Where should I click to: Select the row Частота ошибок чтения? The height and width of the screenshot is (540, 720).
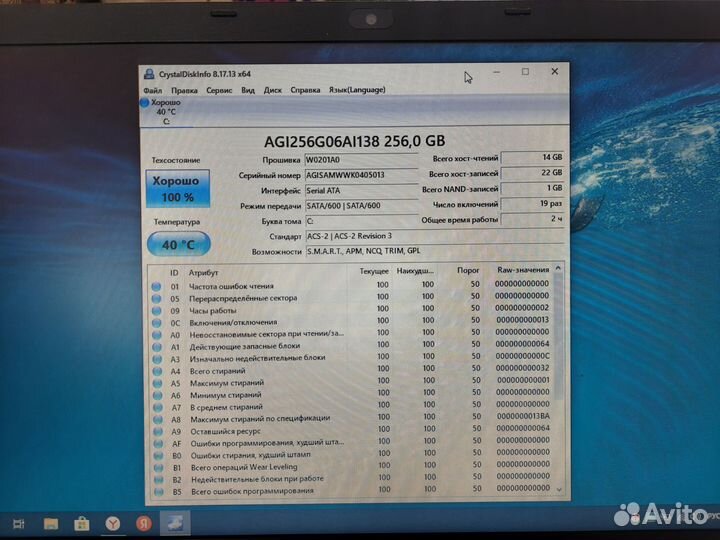point(351,285)
